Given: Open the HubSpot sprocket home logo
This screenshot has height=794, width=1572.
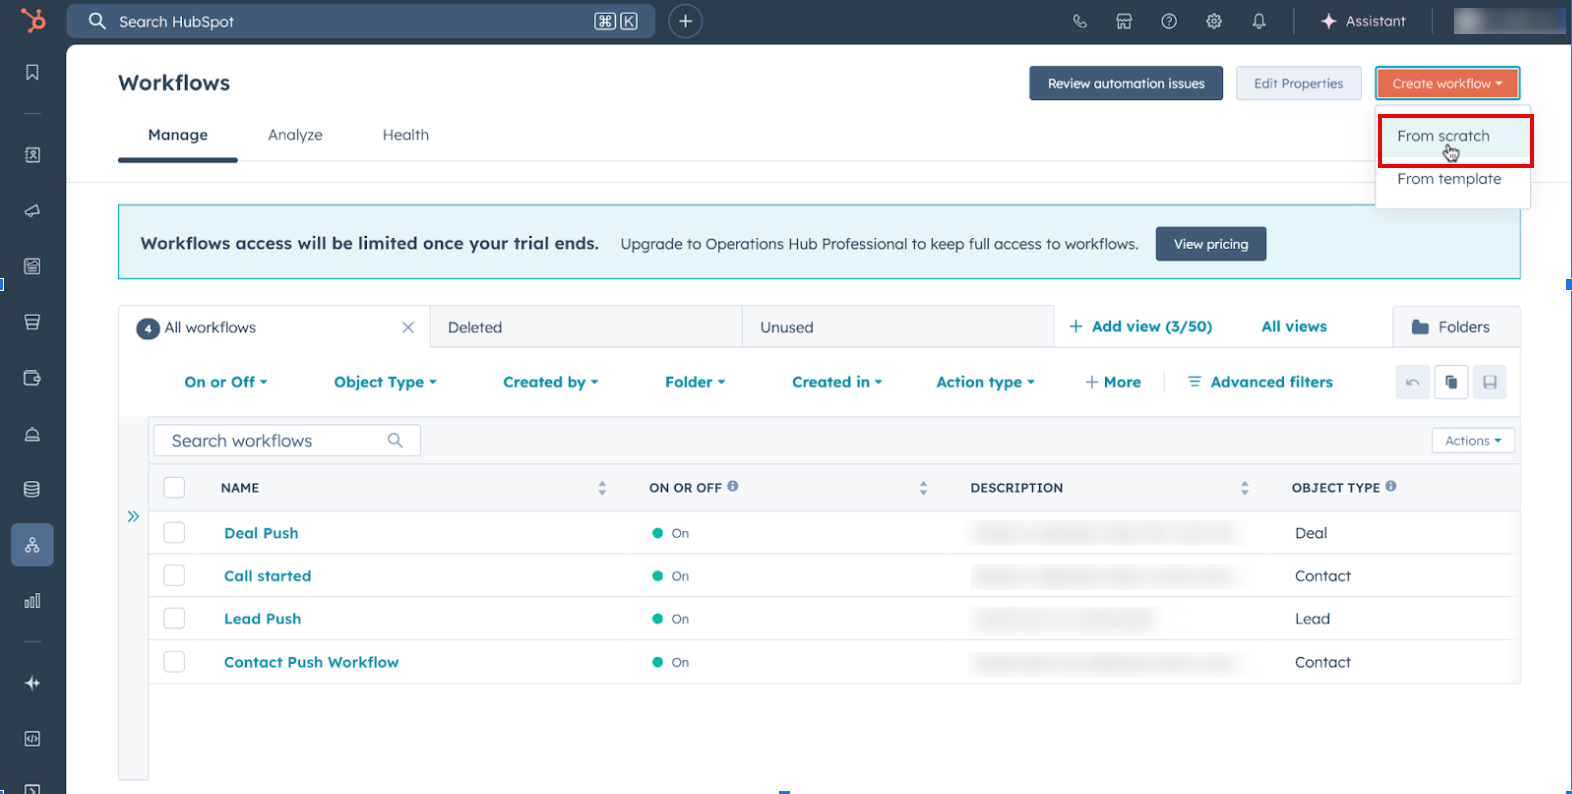Looking at the screenshot, I should [x=33, y=20].
